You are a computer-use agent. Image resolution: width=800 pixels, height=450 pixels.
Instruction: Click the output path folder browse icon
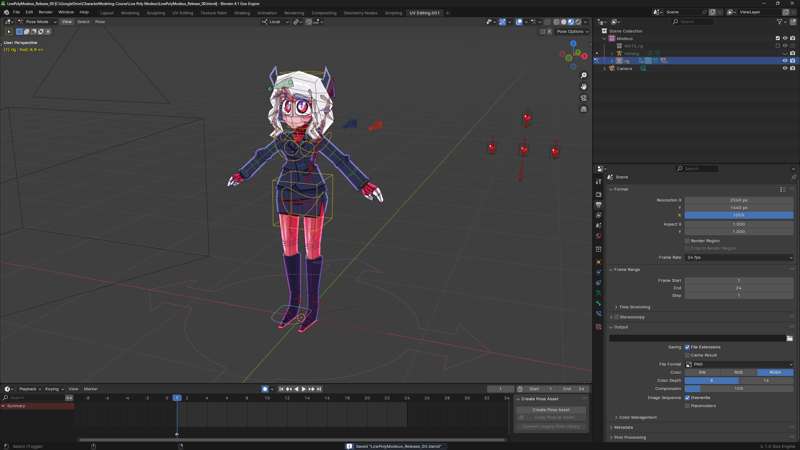789,338
